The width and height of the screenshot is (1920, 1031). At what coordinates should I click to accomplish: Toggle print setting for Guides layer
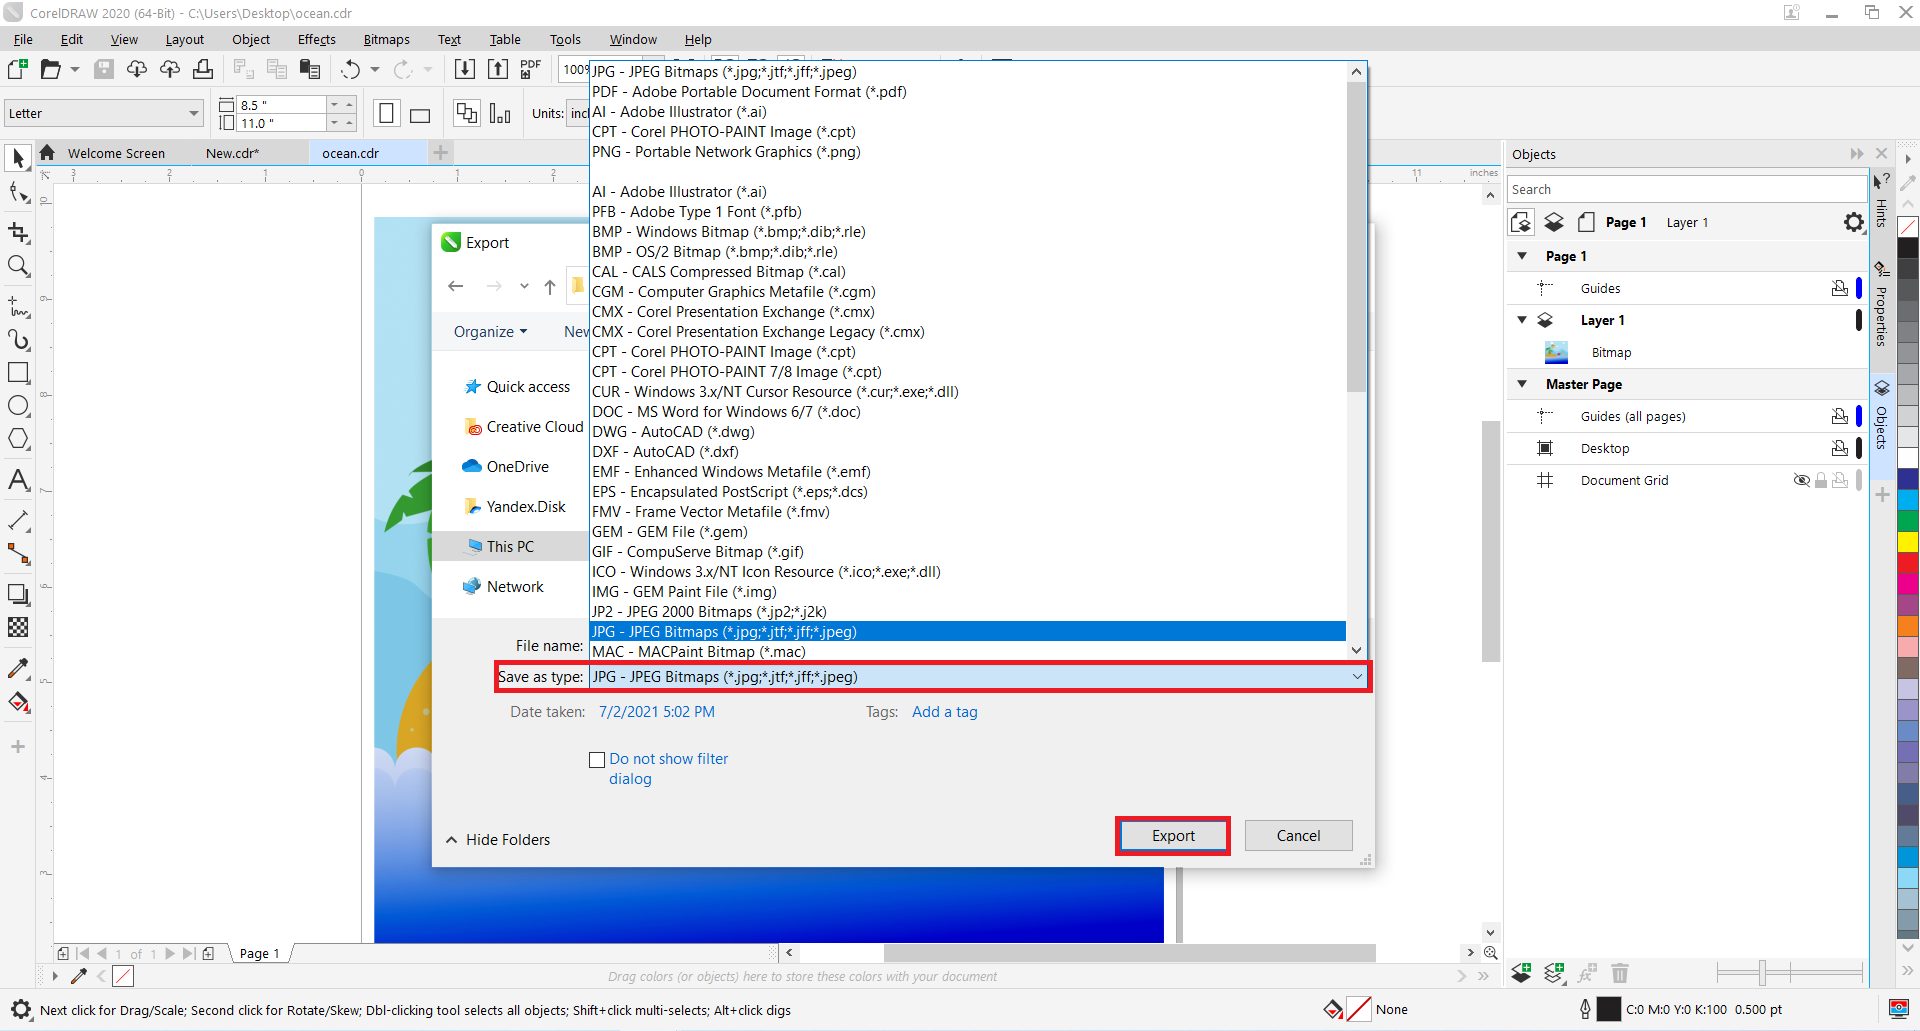pos(1839,289)
